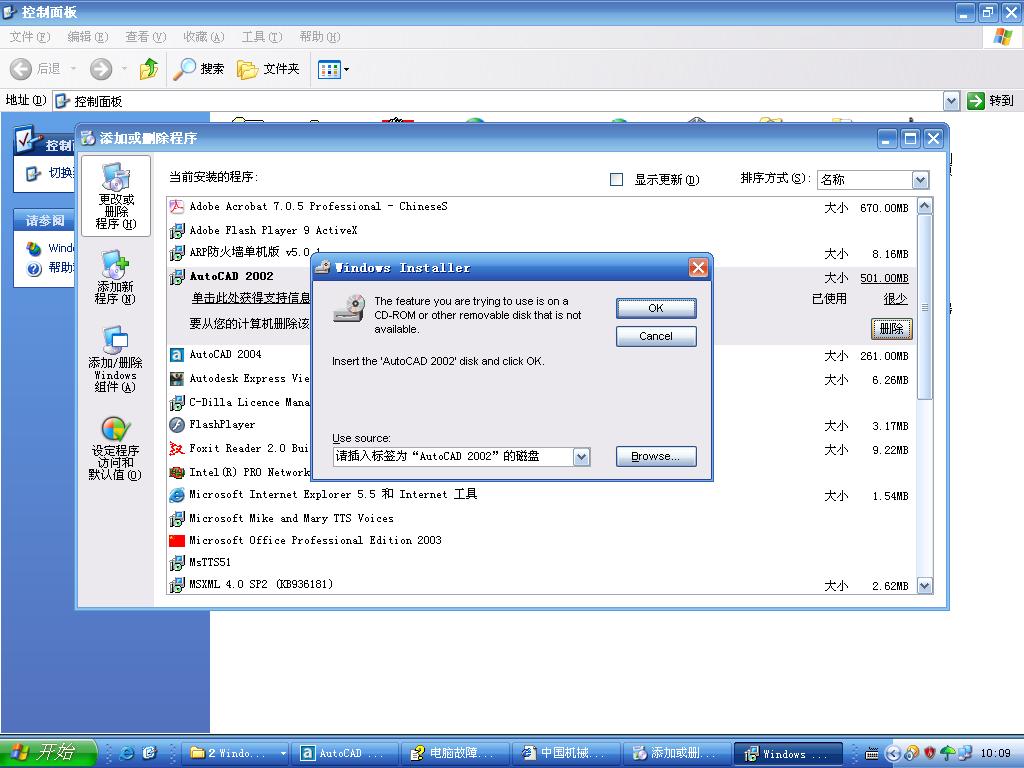Viewport: 1024px width, 768px height.
Task: Click OK in Windows Installer dialog
Action: tap(656, 308)
